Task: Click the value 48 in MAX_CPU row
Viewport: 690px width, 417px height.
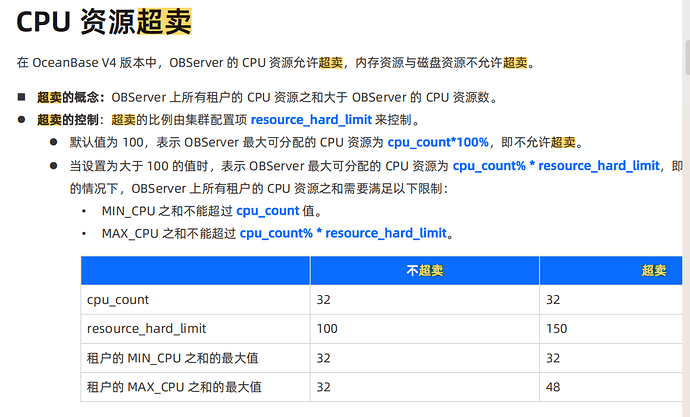Action: (553, 387)
